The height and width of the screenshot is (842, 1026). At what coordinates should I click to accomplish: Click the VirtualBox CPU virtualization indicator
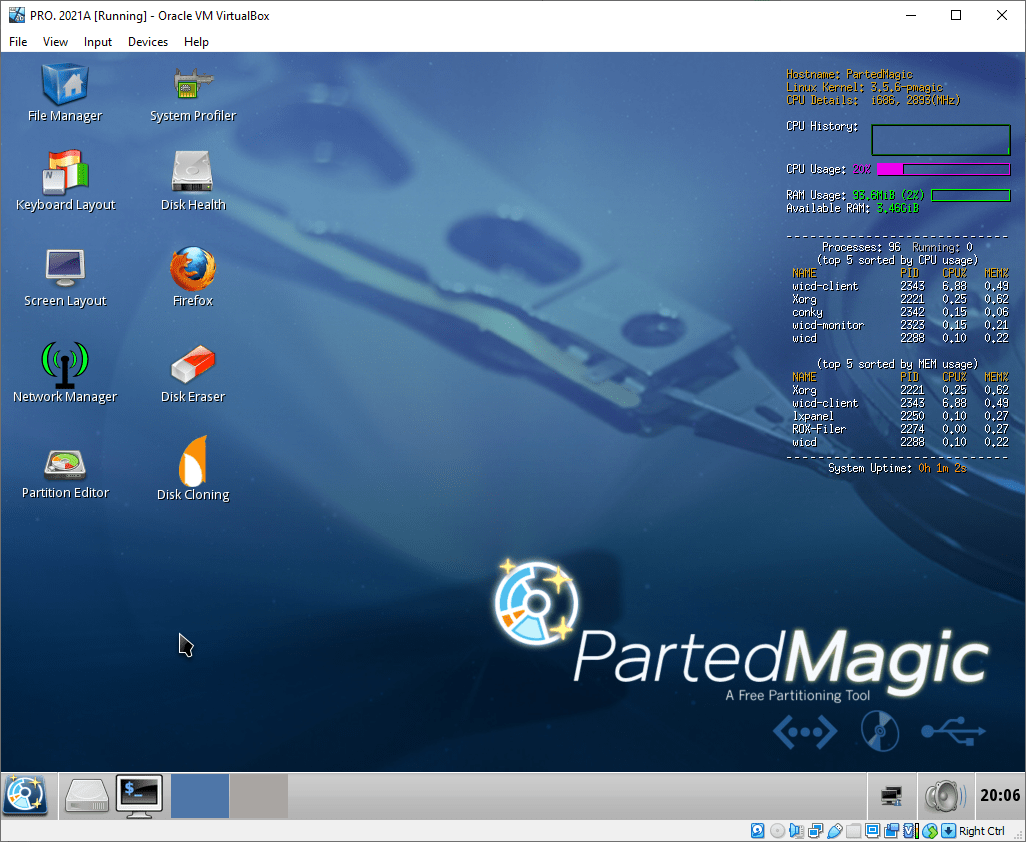[911, 831]
